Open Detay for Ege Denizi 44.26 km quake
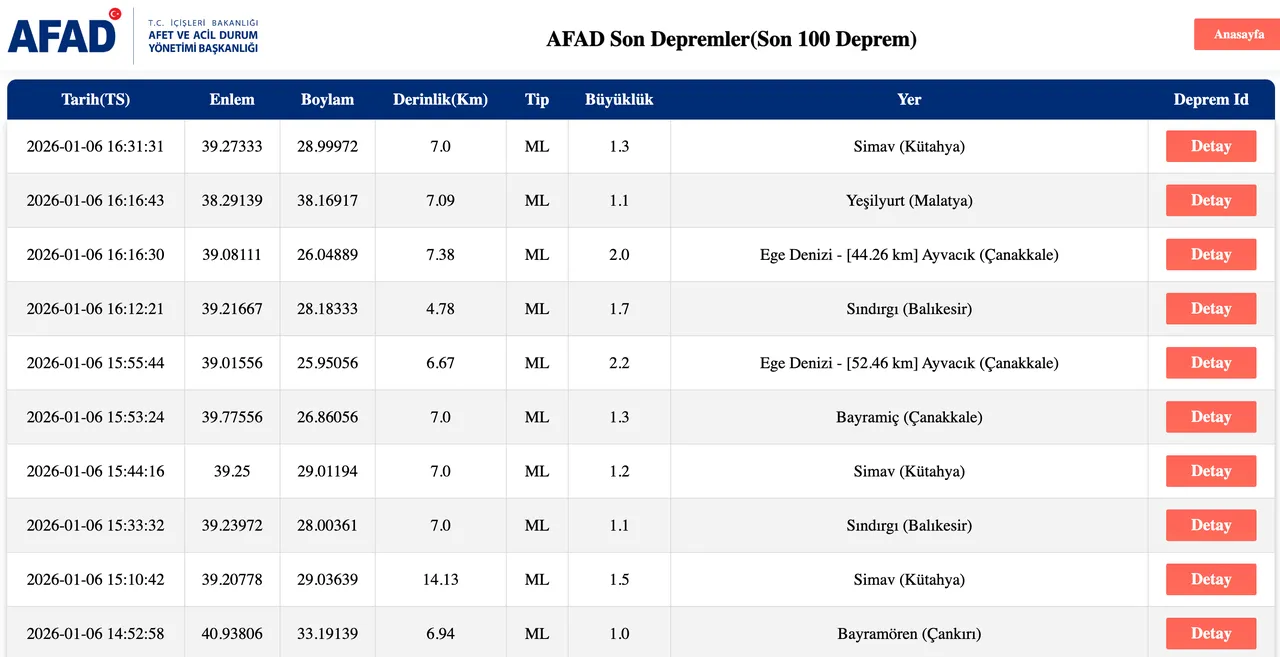Screen dimensions: 1280x657 1211,254
